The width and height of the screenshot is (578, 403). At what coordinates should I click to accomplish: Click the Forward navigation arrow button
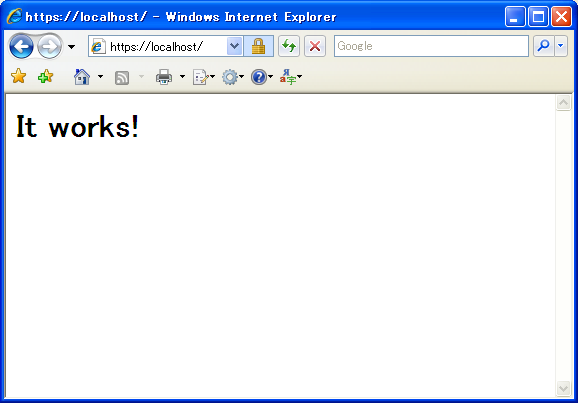49,46
